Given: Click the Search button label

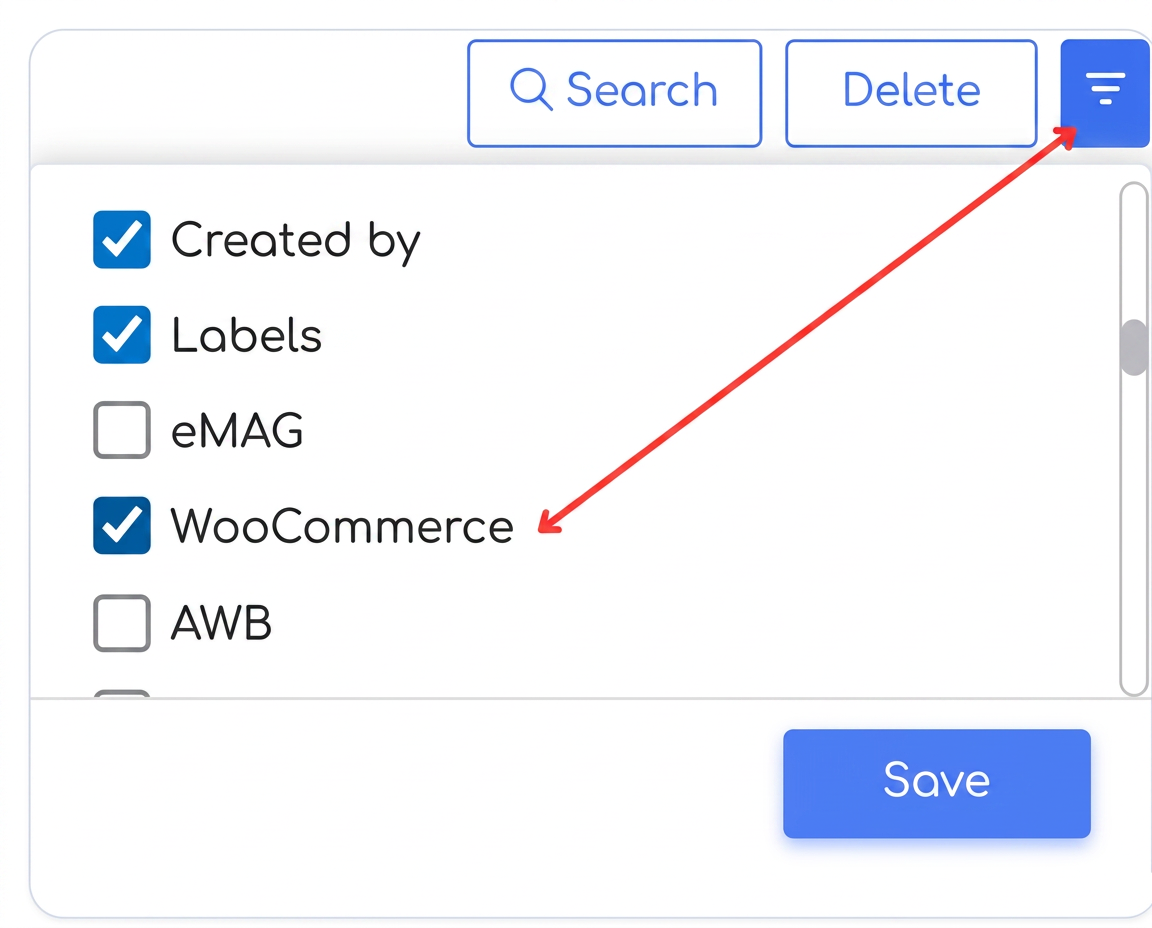Looking at the screenshot, I should 642,90.
